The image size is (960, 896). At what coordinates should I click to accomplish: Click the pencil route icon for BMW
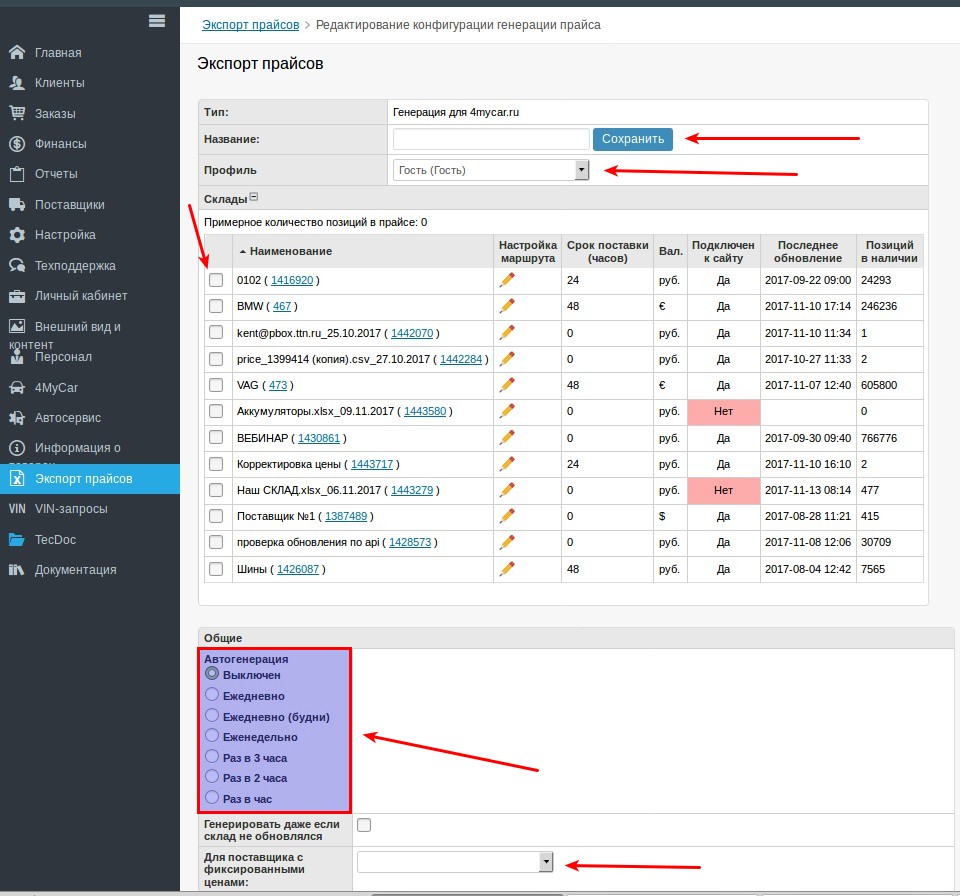coord(507,306)
